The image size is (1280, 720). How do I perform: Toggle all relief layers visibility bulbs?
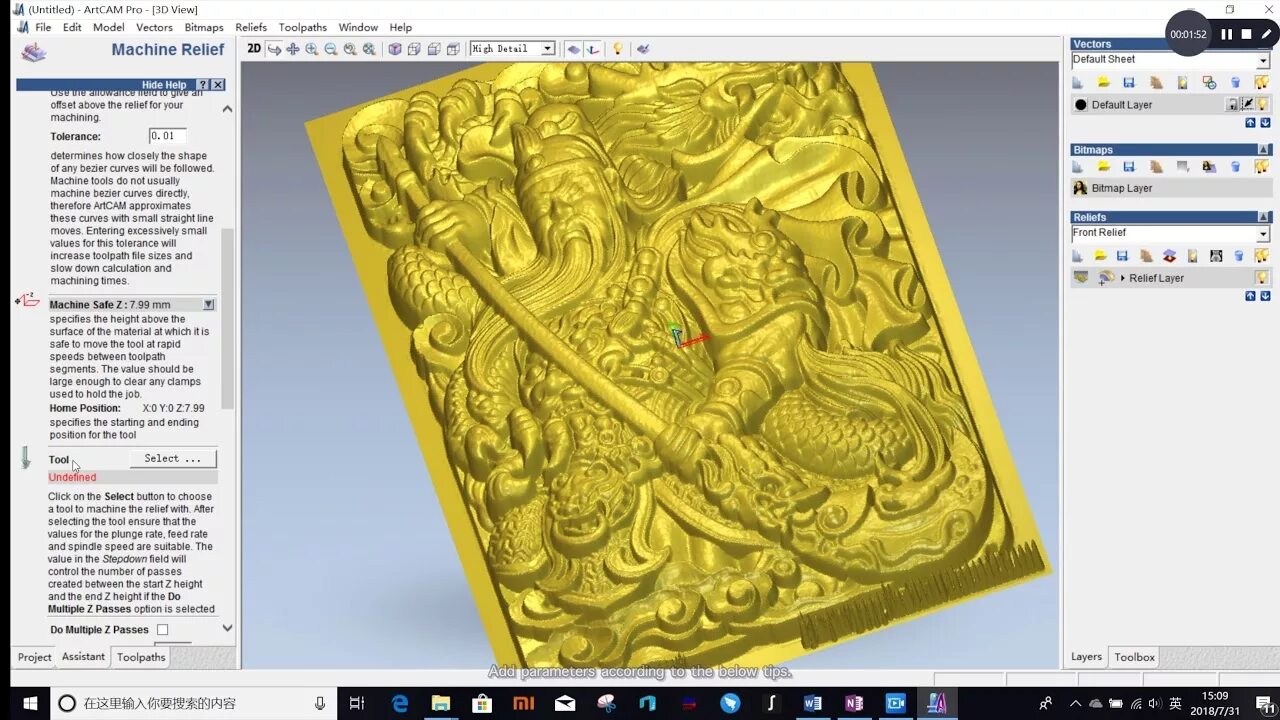tap(1262, 256)
